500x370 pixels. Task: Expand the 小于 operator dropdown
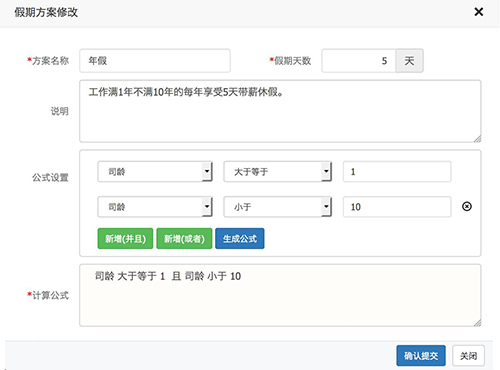click(277, 207)
